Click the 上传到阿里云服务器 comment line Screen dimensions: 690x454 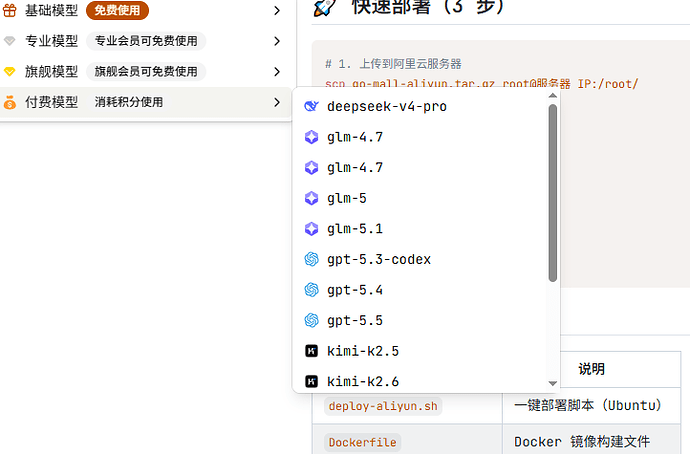393,64
